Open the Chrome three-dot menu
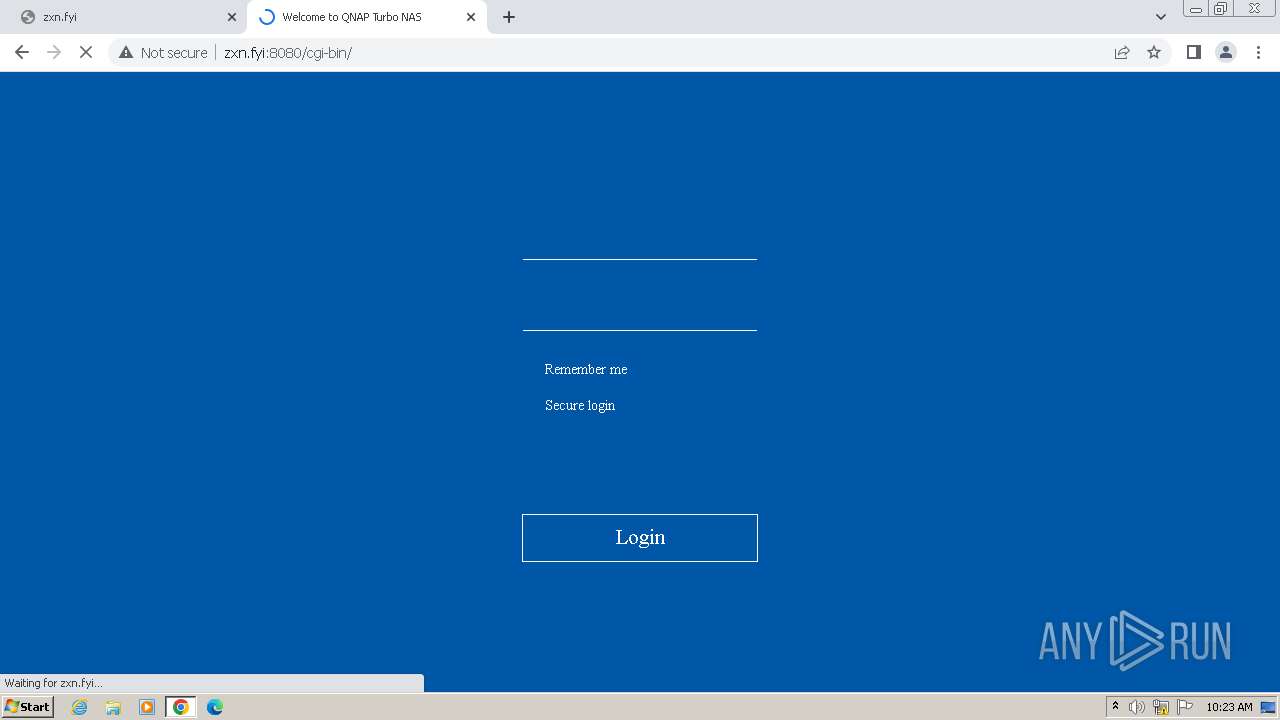Viewport: 1280px width, 720px height. [x=1259, y=52]
